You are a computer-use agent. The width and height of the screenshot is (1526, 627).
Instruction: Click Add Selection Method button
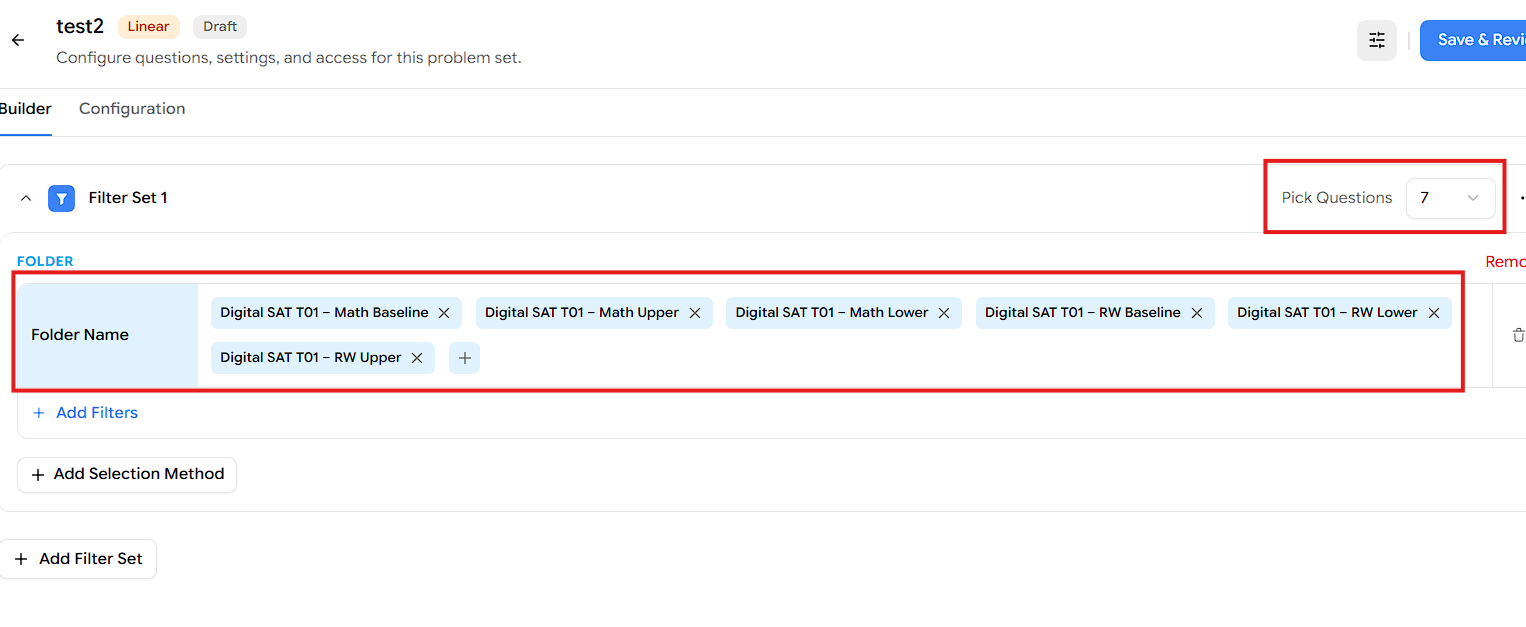pos(127,474)
